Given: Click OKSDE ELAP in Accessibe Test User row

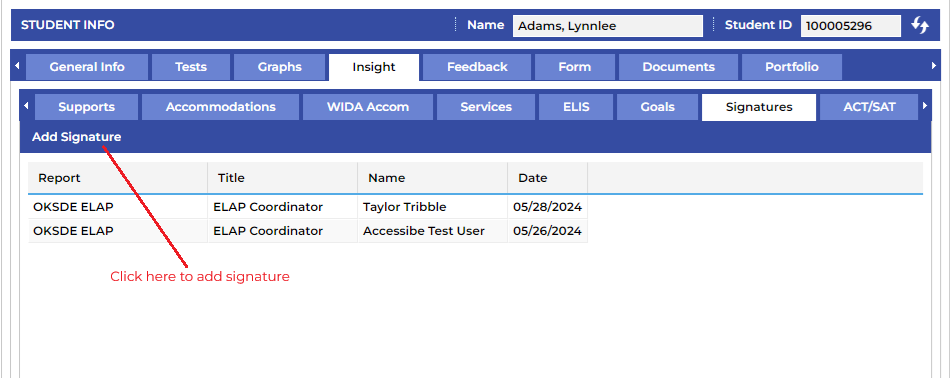Looking at the screenshot, I should 118,231.
